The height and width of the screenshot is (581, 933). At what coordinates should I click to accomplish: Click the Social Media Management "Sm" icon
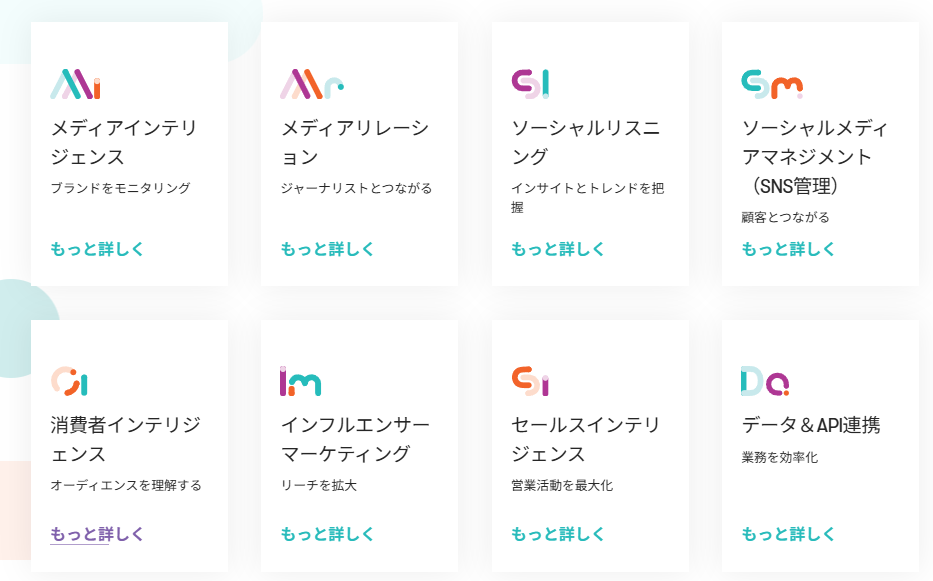pyautogui.click(x=771, y=84)
